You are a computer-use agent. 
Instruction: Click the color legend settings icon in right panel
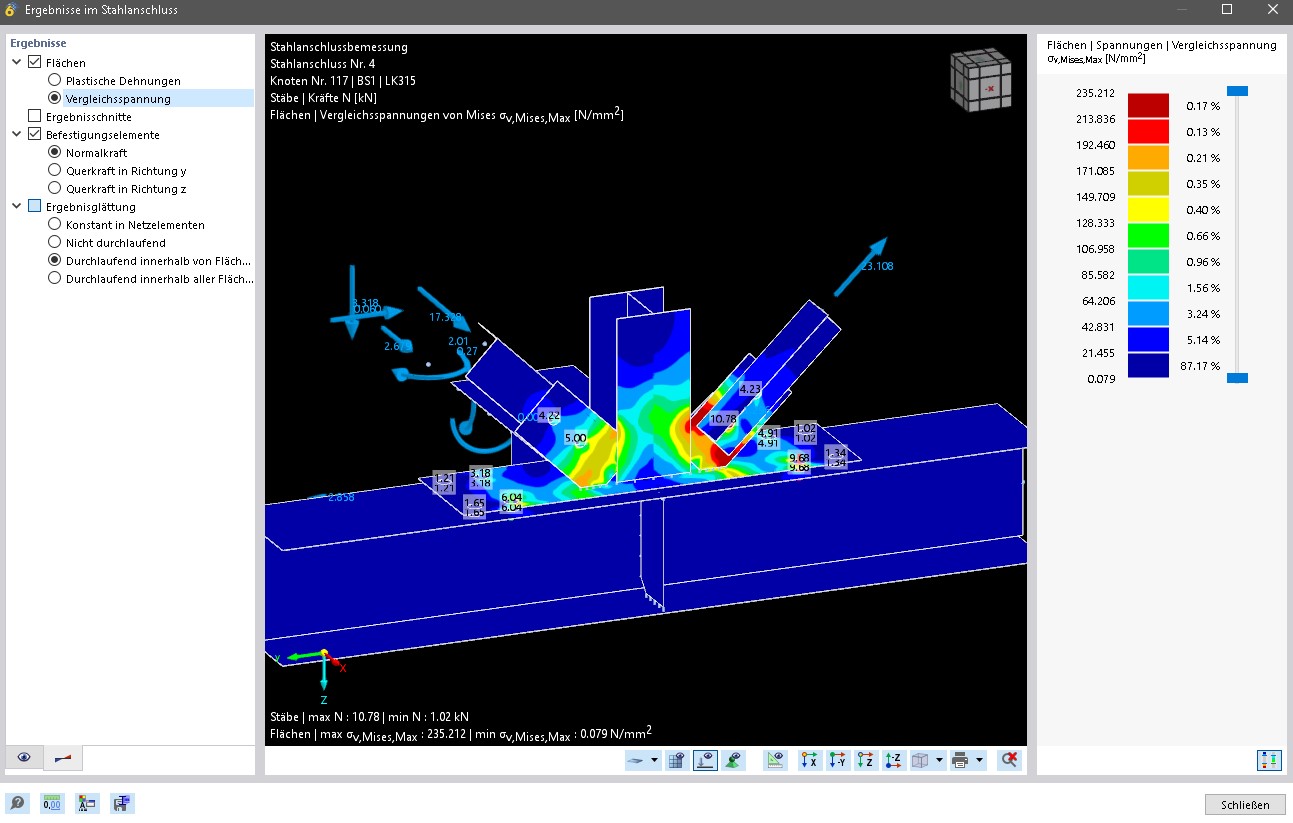click(x=1268, y=760)
